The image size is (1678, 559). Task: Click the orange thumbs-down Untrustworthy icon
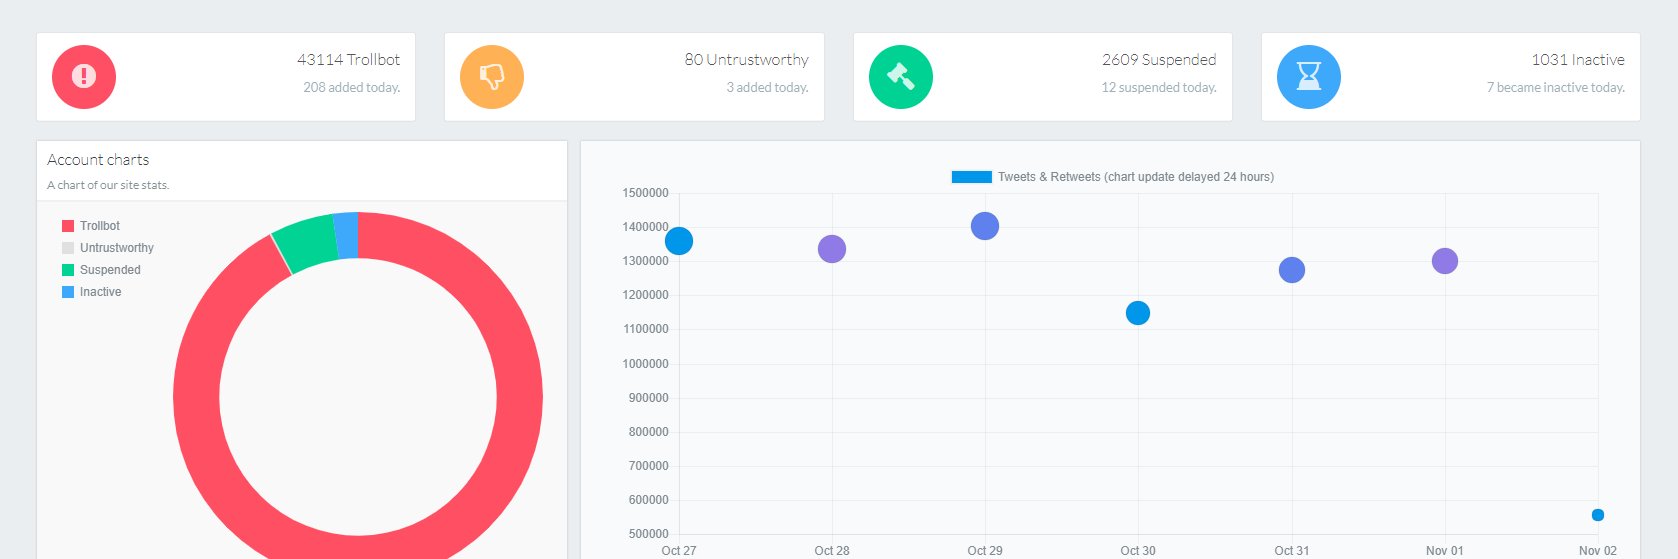click(492, 77)
